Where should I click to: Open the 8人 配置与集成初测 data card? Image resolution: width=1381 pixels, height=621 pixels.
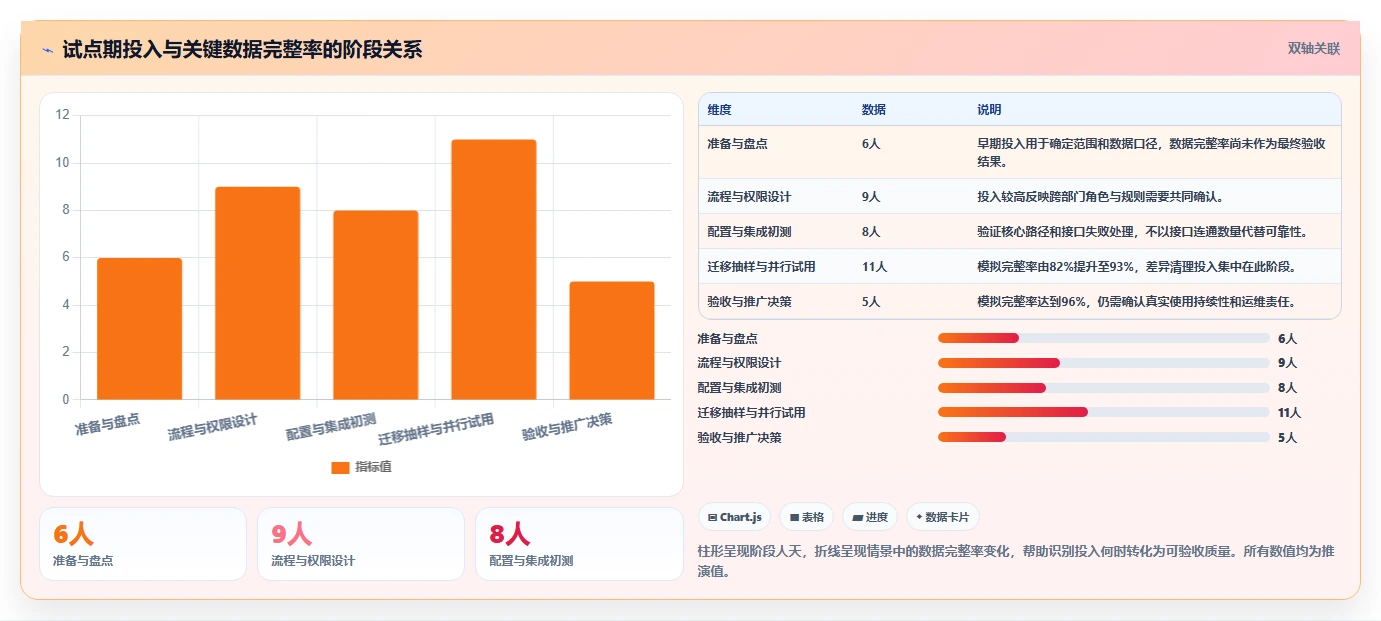[579, 544]
